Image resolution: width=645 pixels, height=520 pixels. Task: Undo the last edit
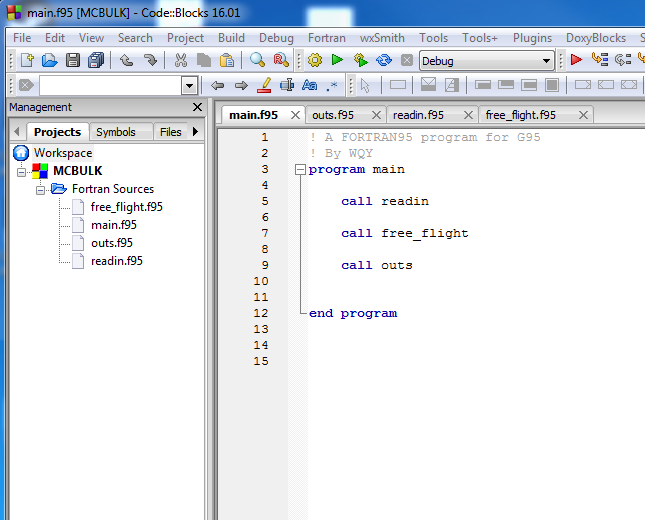coord(126,60)
